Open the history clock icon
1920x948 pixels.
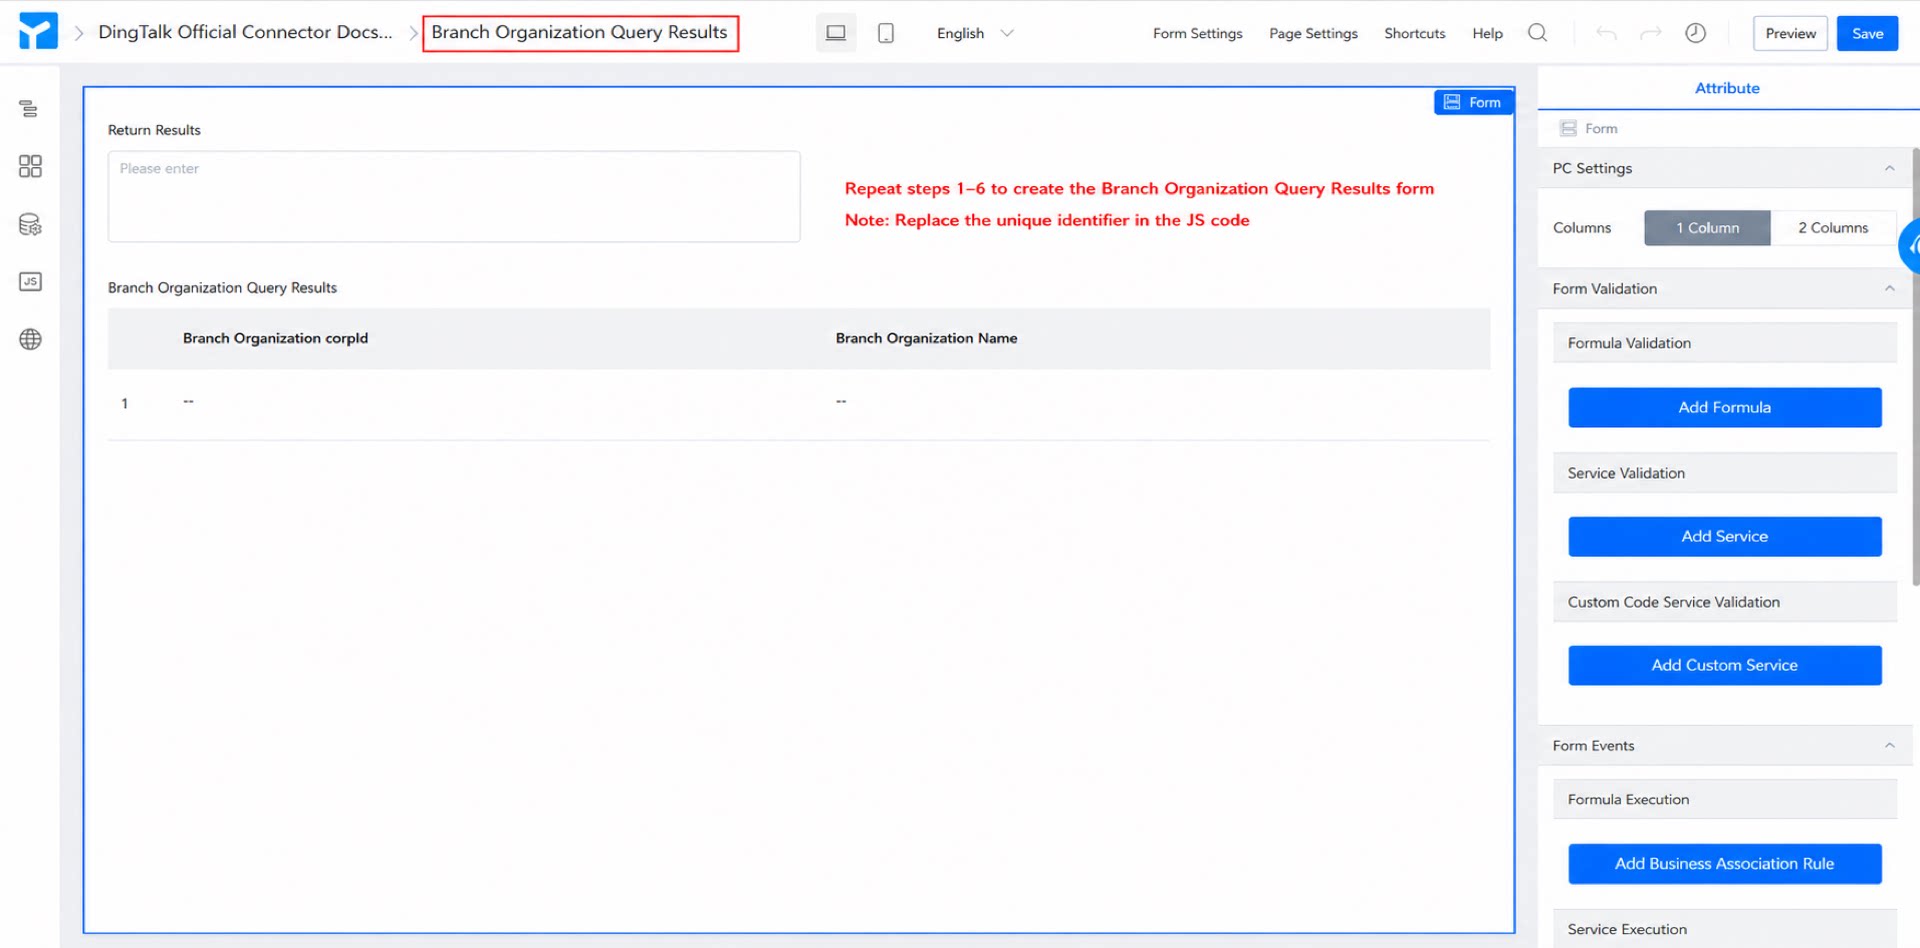(x=1696, y=33)
